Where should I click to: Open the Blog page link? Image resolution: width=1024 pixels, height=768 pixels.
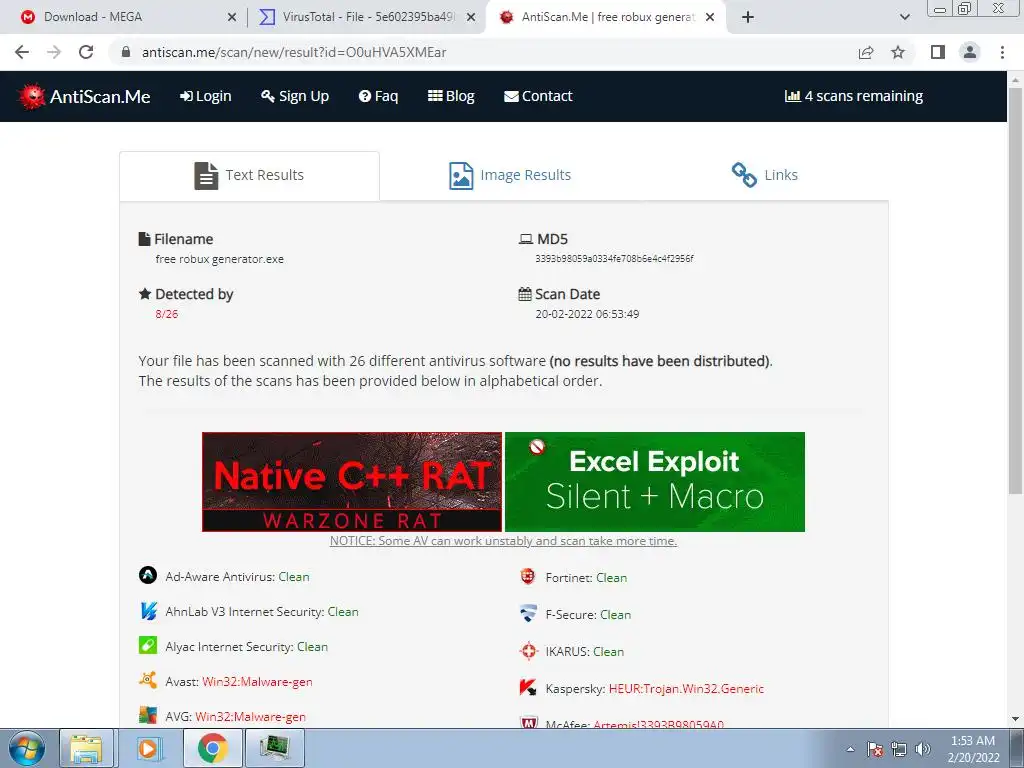point(451,96)
